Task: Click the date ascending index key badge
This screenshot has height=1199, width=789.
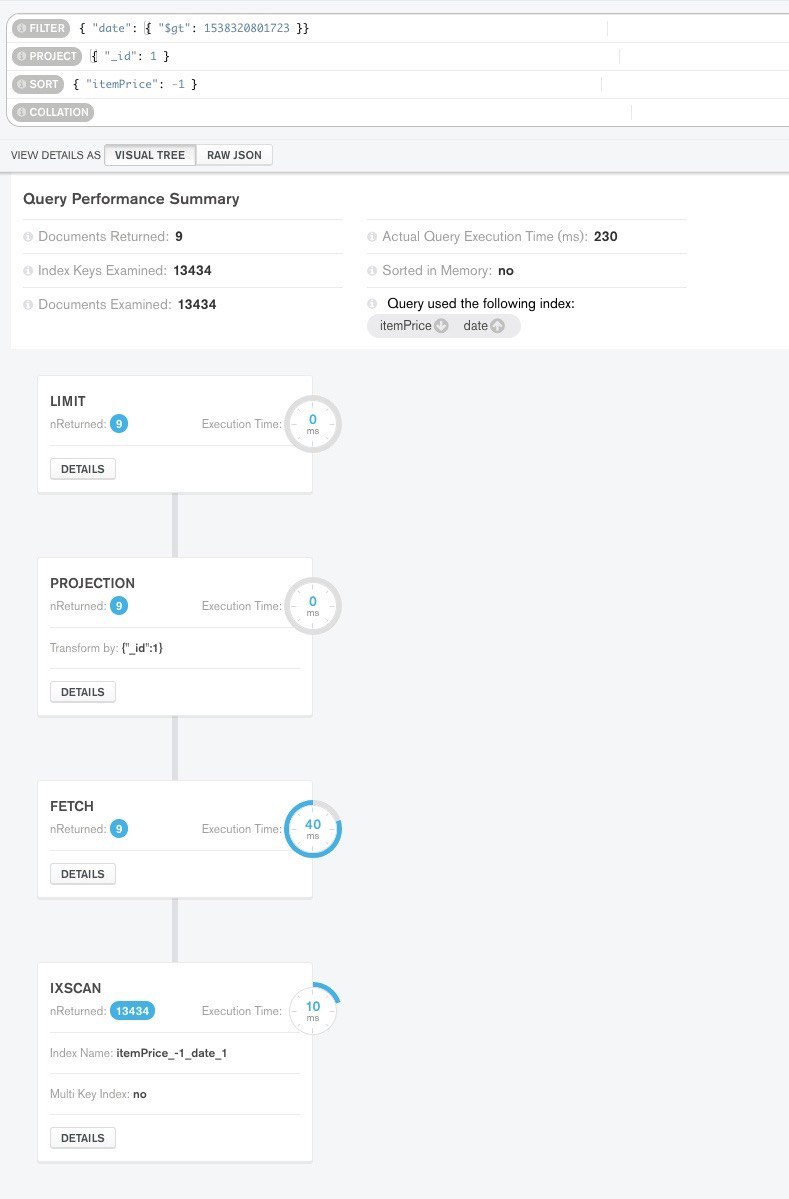Action: click(484, 326)
